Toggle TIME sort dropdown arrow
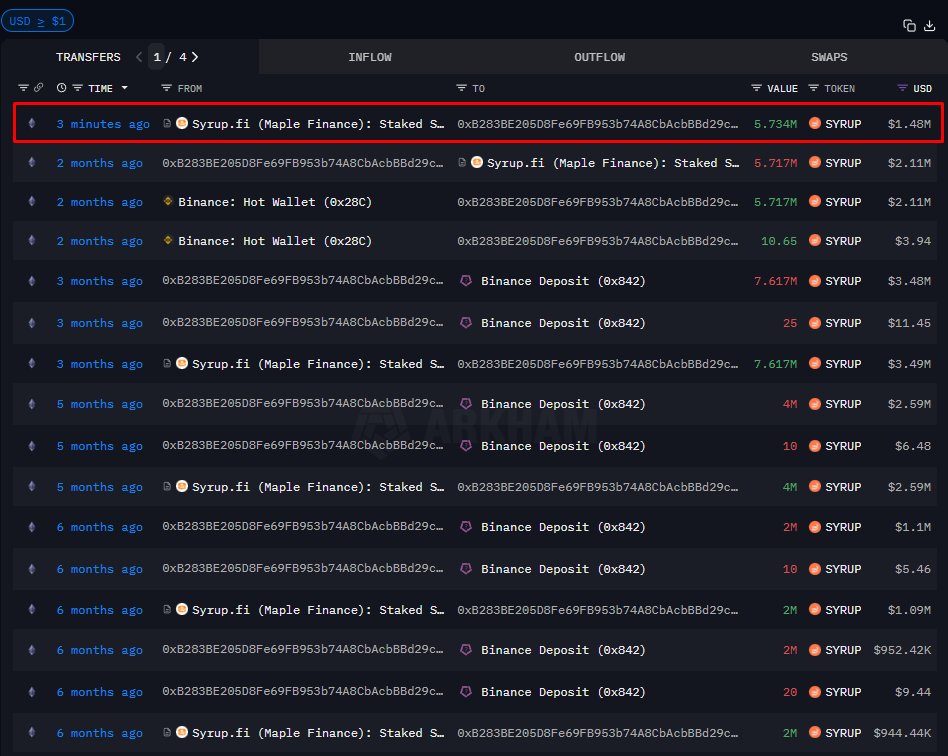Viewport: 948px width, 756px height. pos(125,88)
